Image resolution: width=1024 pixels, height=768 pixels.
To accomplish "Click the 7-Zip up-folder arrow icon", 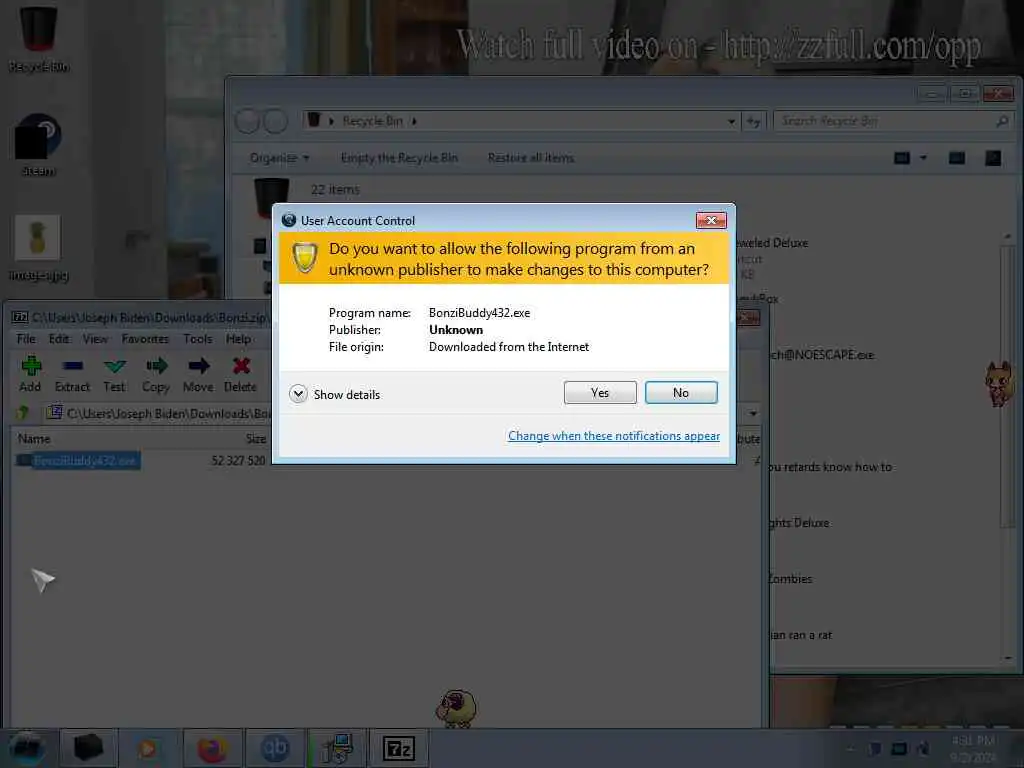I will (23, 413).
